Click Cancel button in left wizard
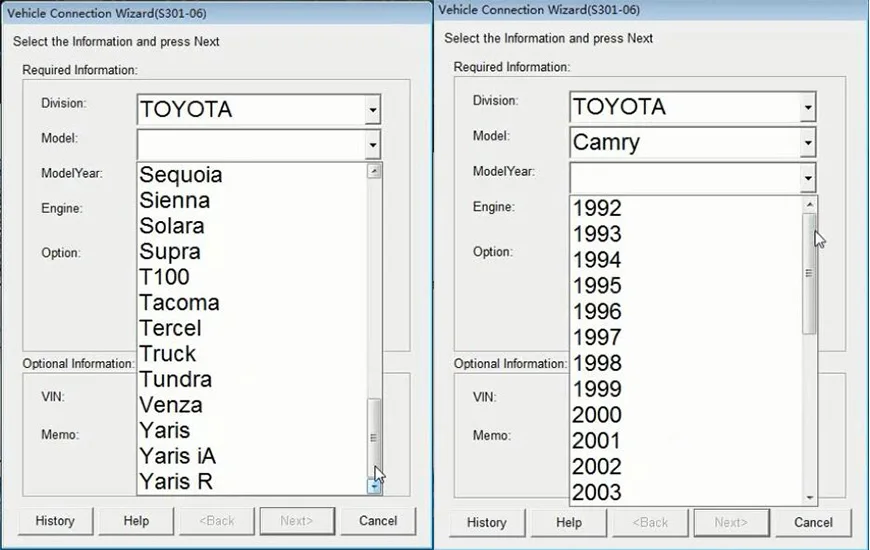The width and height of the screenshot is (870, 550). coord(378,521)
